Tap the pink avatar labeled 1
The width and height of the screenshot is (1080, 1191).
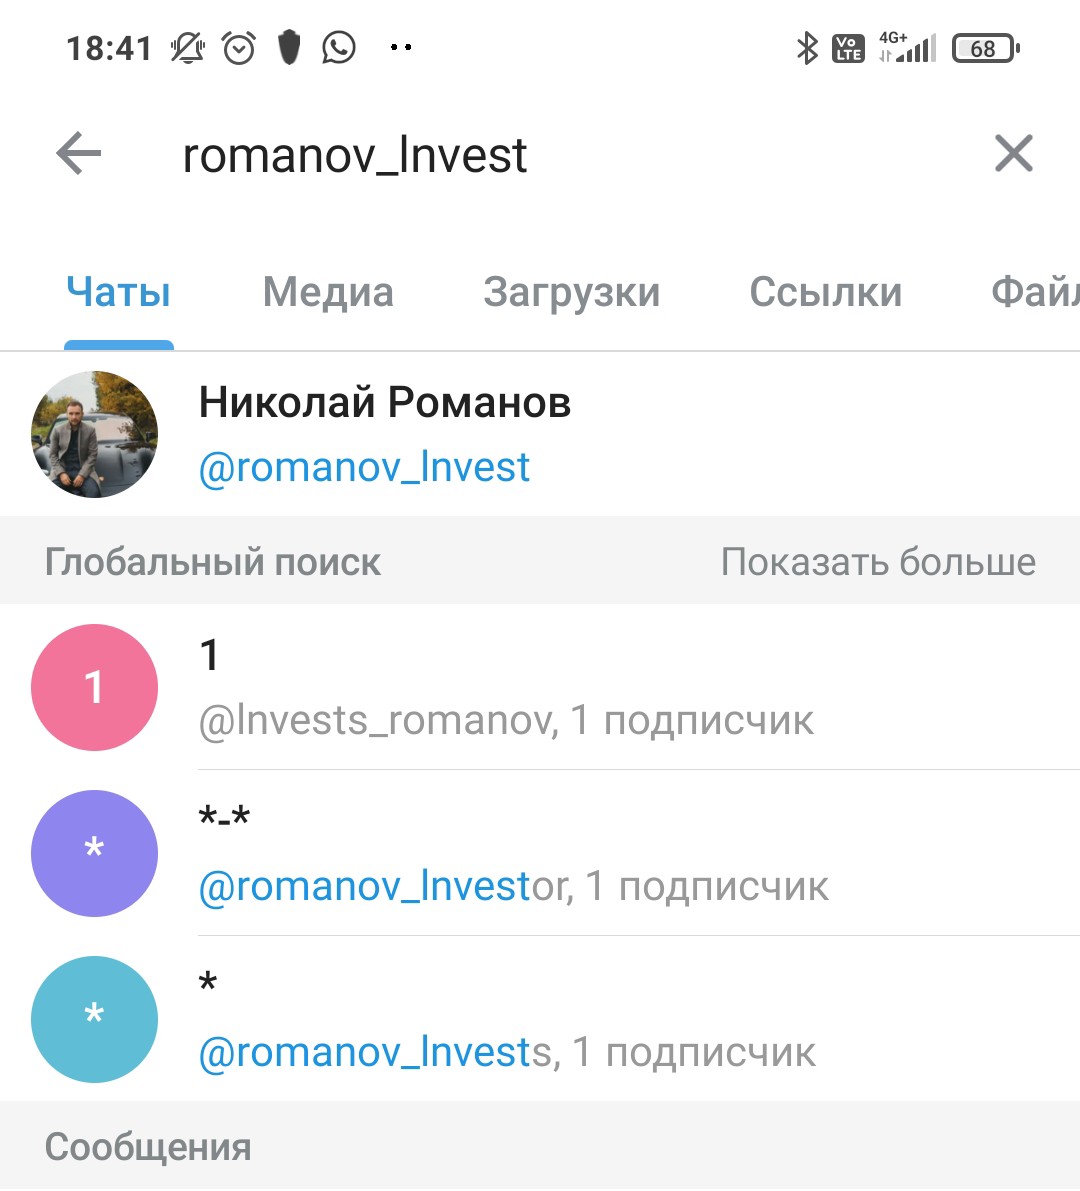[94, 687]
